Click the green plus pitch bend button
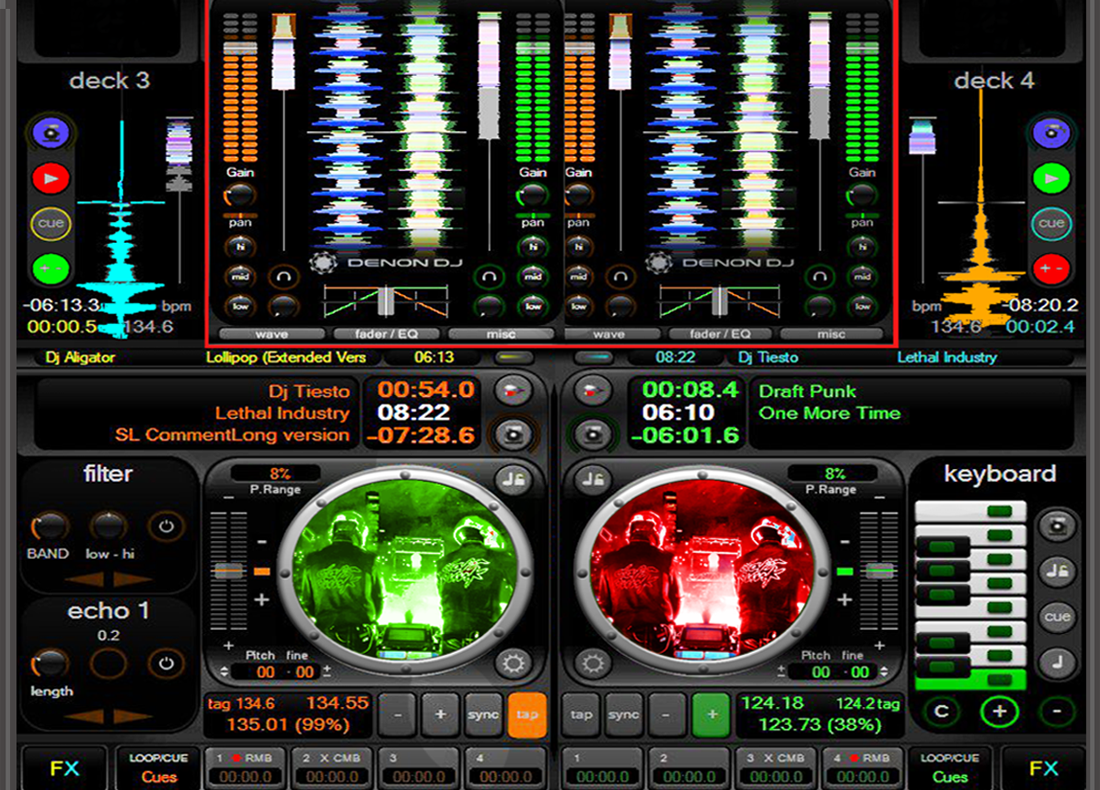This screenshot has width=1100, height=790. pyautogui.click(x=711, y=715)
